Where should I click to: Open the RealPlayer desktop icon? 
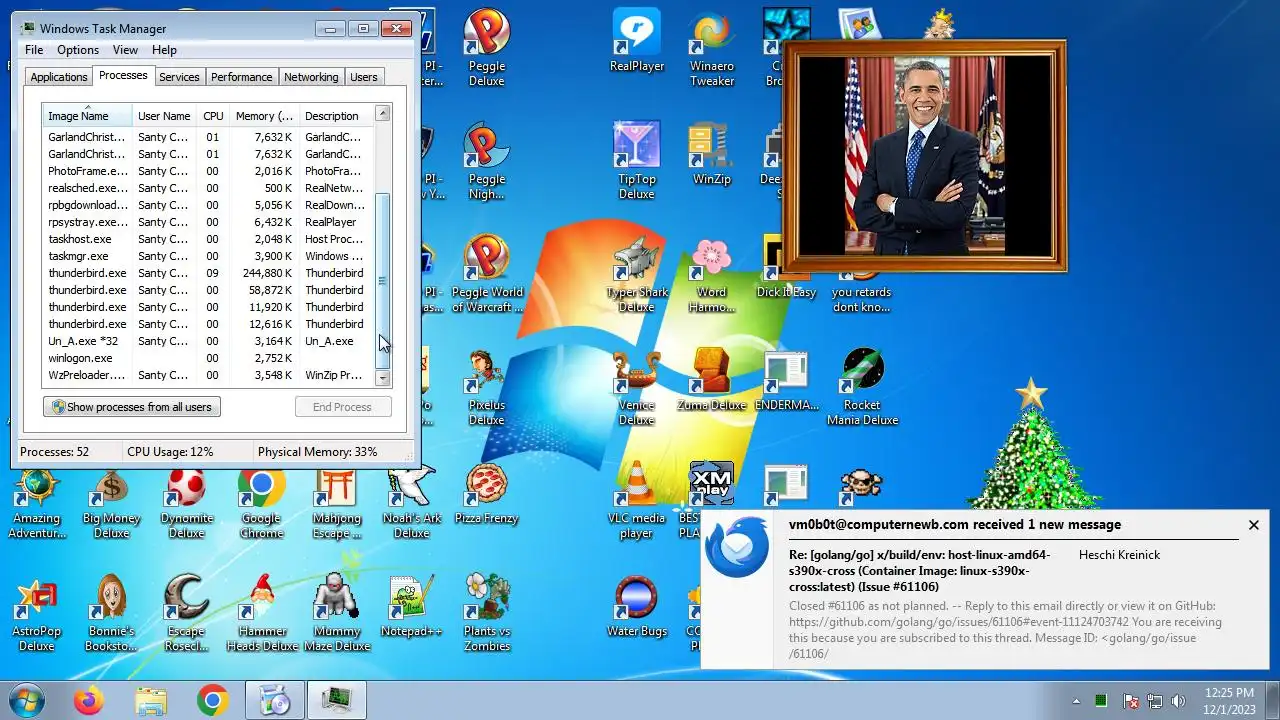637,42
